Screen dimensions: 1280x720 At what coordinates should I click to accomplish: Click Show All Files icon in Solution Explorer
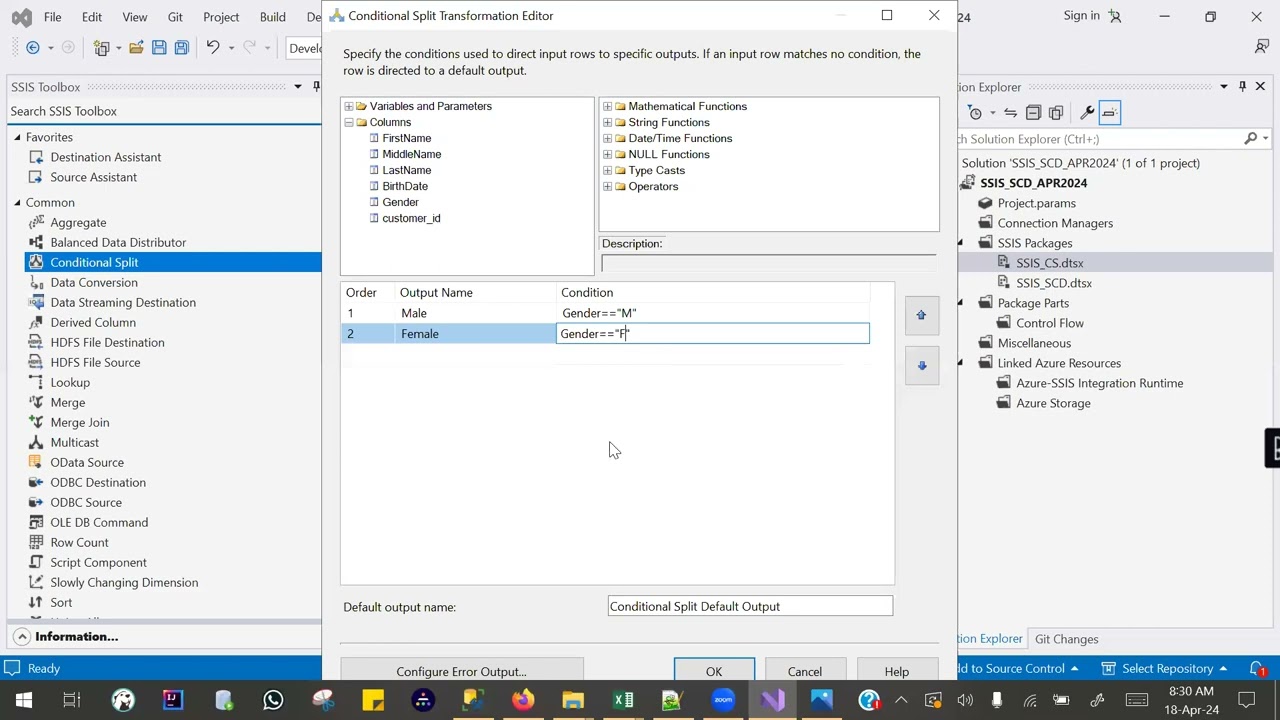[x=1055, y=113]
